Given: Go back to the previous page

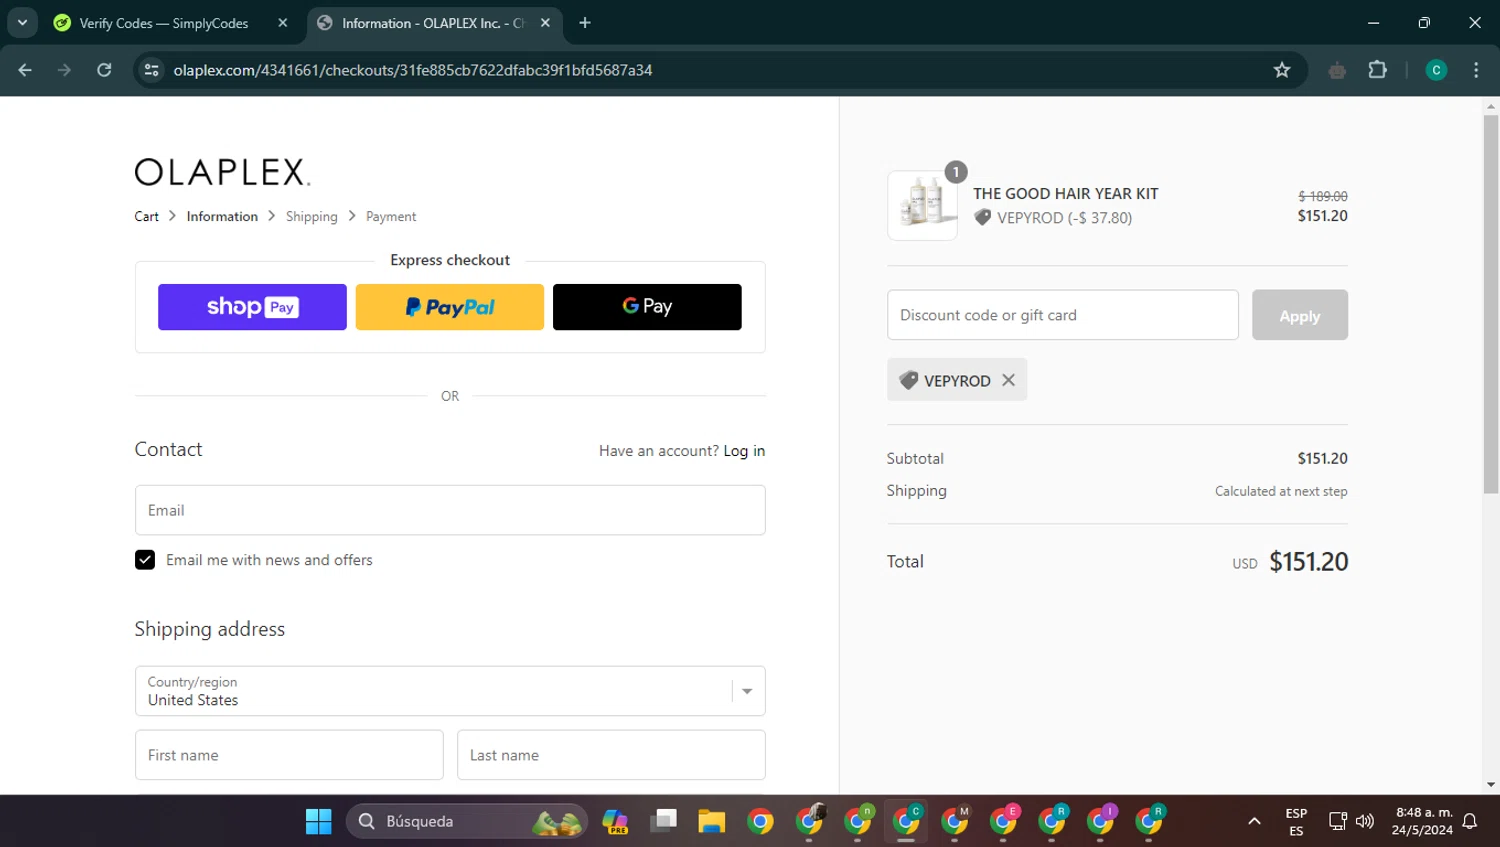Looking at the screenshot, I should [x=25, y=70].
